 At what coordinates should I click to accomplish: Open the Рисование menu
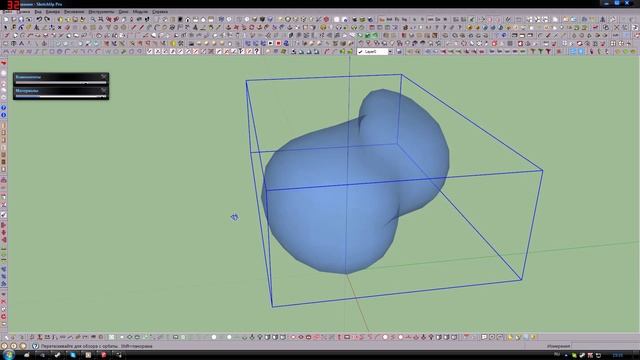(x=74, y=12)
